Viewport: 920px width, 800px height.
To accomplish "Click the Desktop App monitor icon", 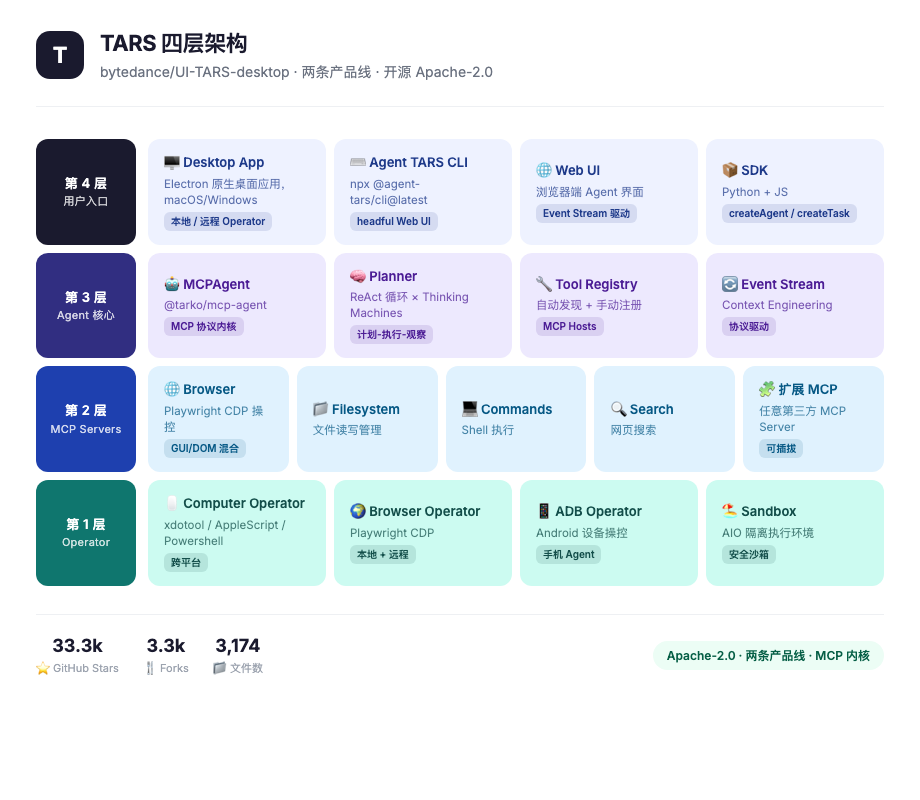I will click(x=172, y=163).
